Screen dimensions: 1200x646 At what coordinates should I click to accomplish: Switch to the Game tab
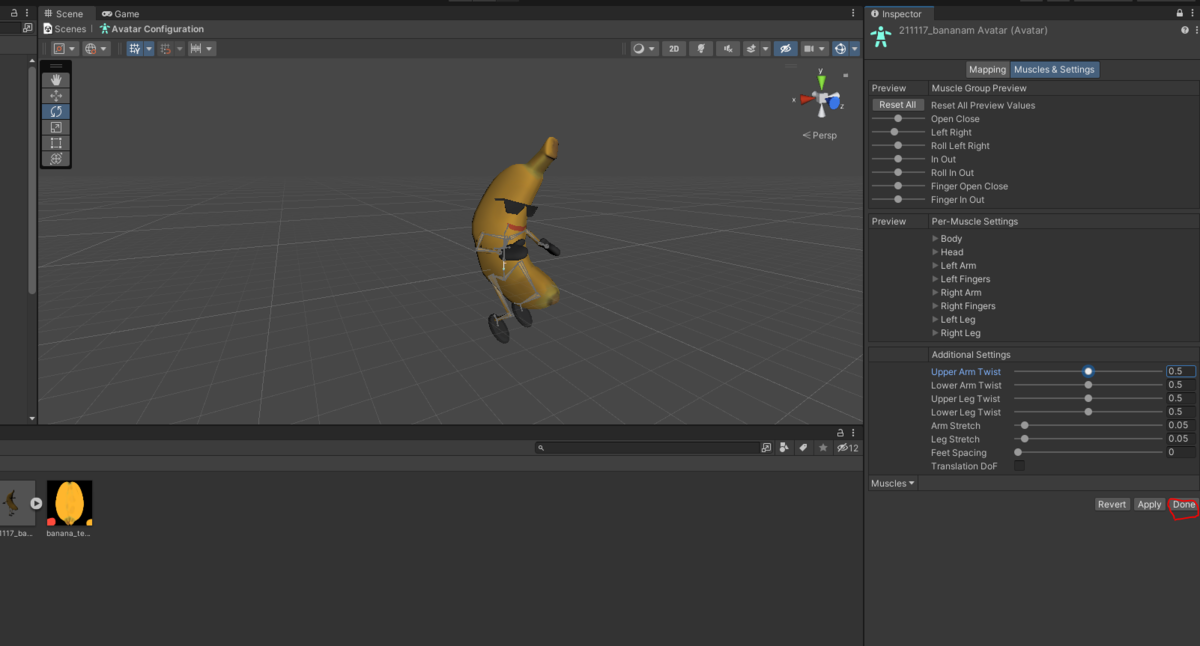pyautogui.click(x=121, y=14)
